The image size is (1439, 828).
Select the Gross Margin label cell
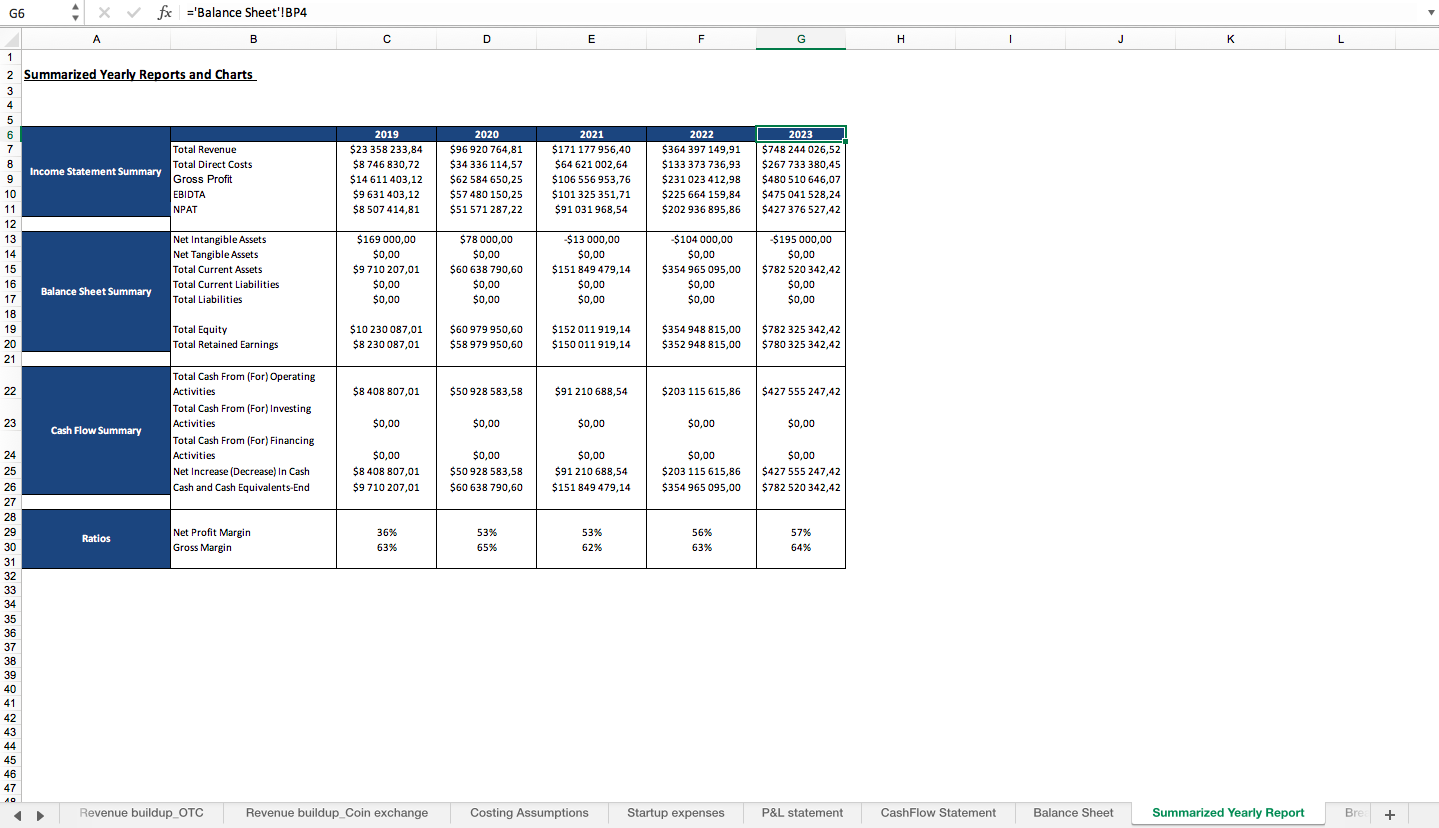click(x=254, y=547)
